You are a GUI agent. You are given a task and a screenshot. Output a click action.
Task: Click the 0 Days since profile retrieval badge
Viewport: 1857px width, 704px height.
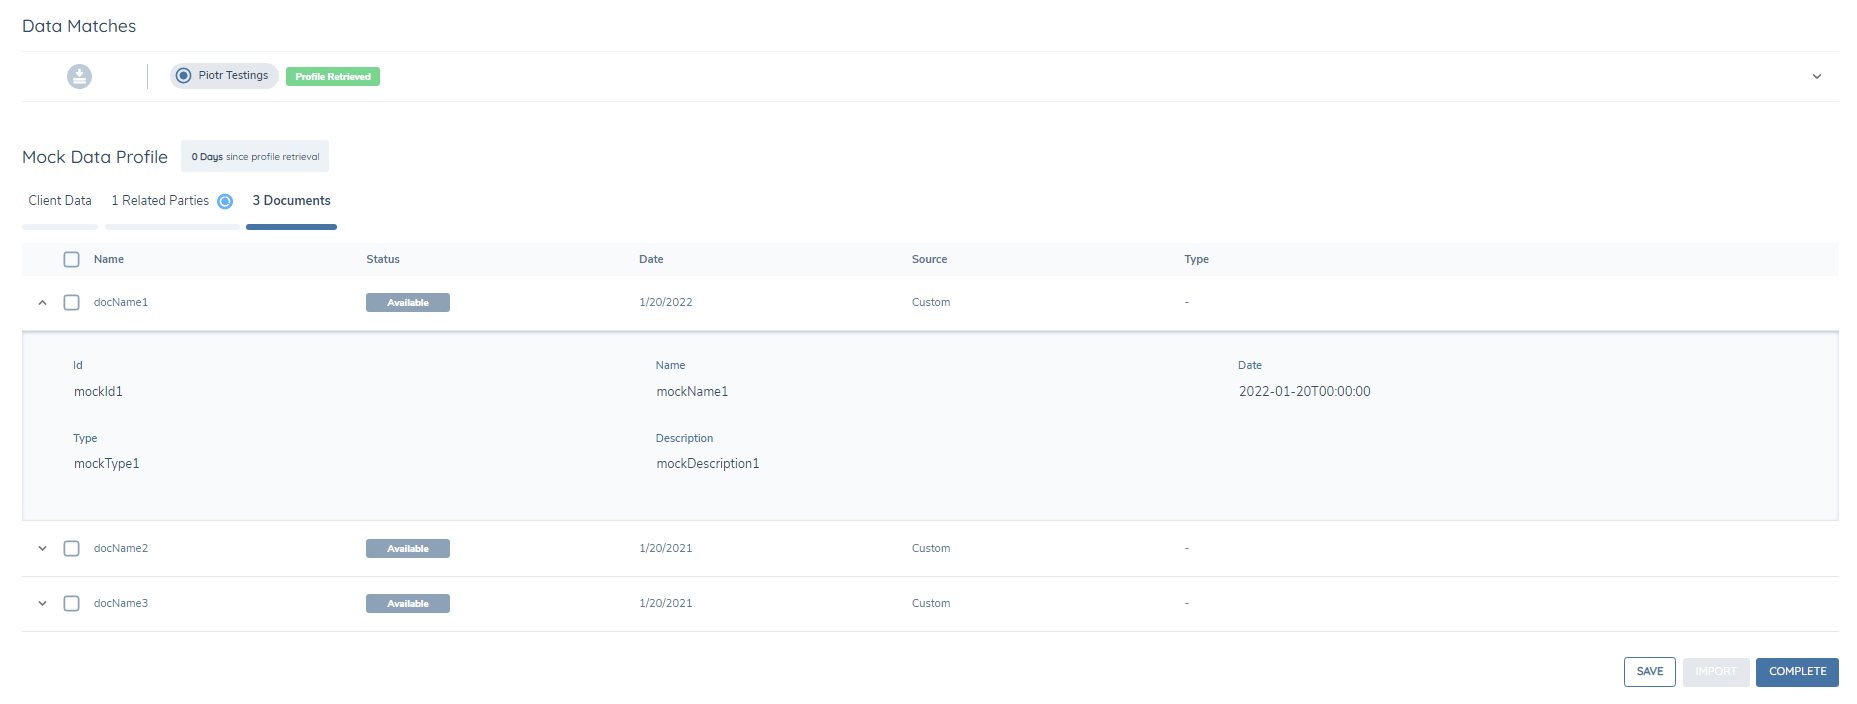click(255, 156)
